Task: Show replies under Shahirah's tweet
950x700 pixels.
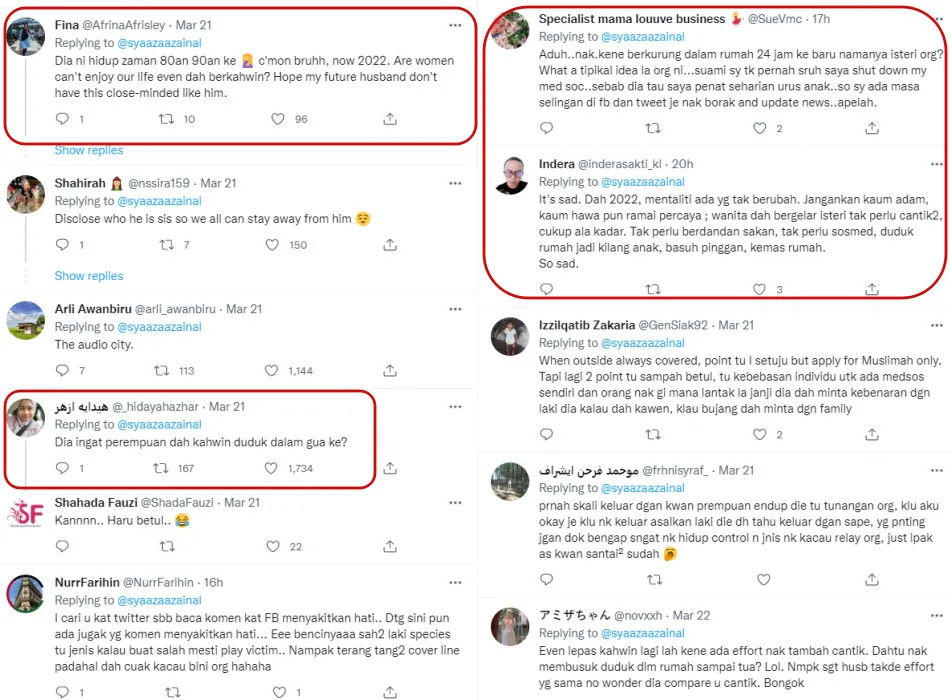Action: point(89,276)
